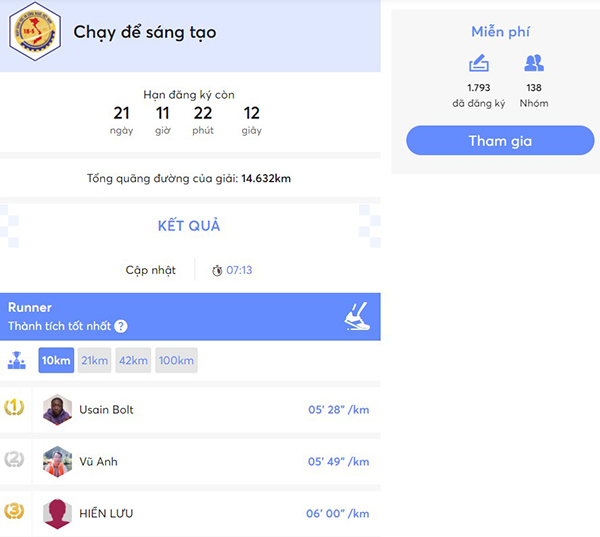Click the third place bronze medal icon

pyautogui.click(x=15, y=512)
